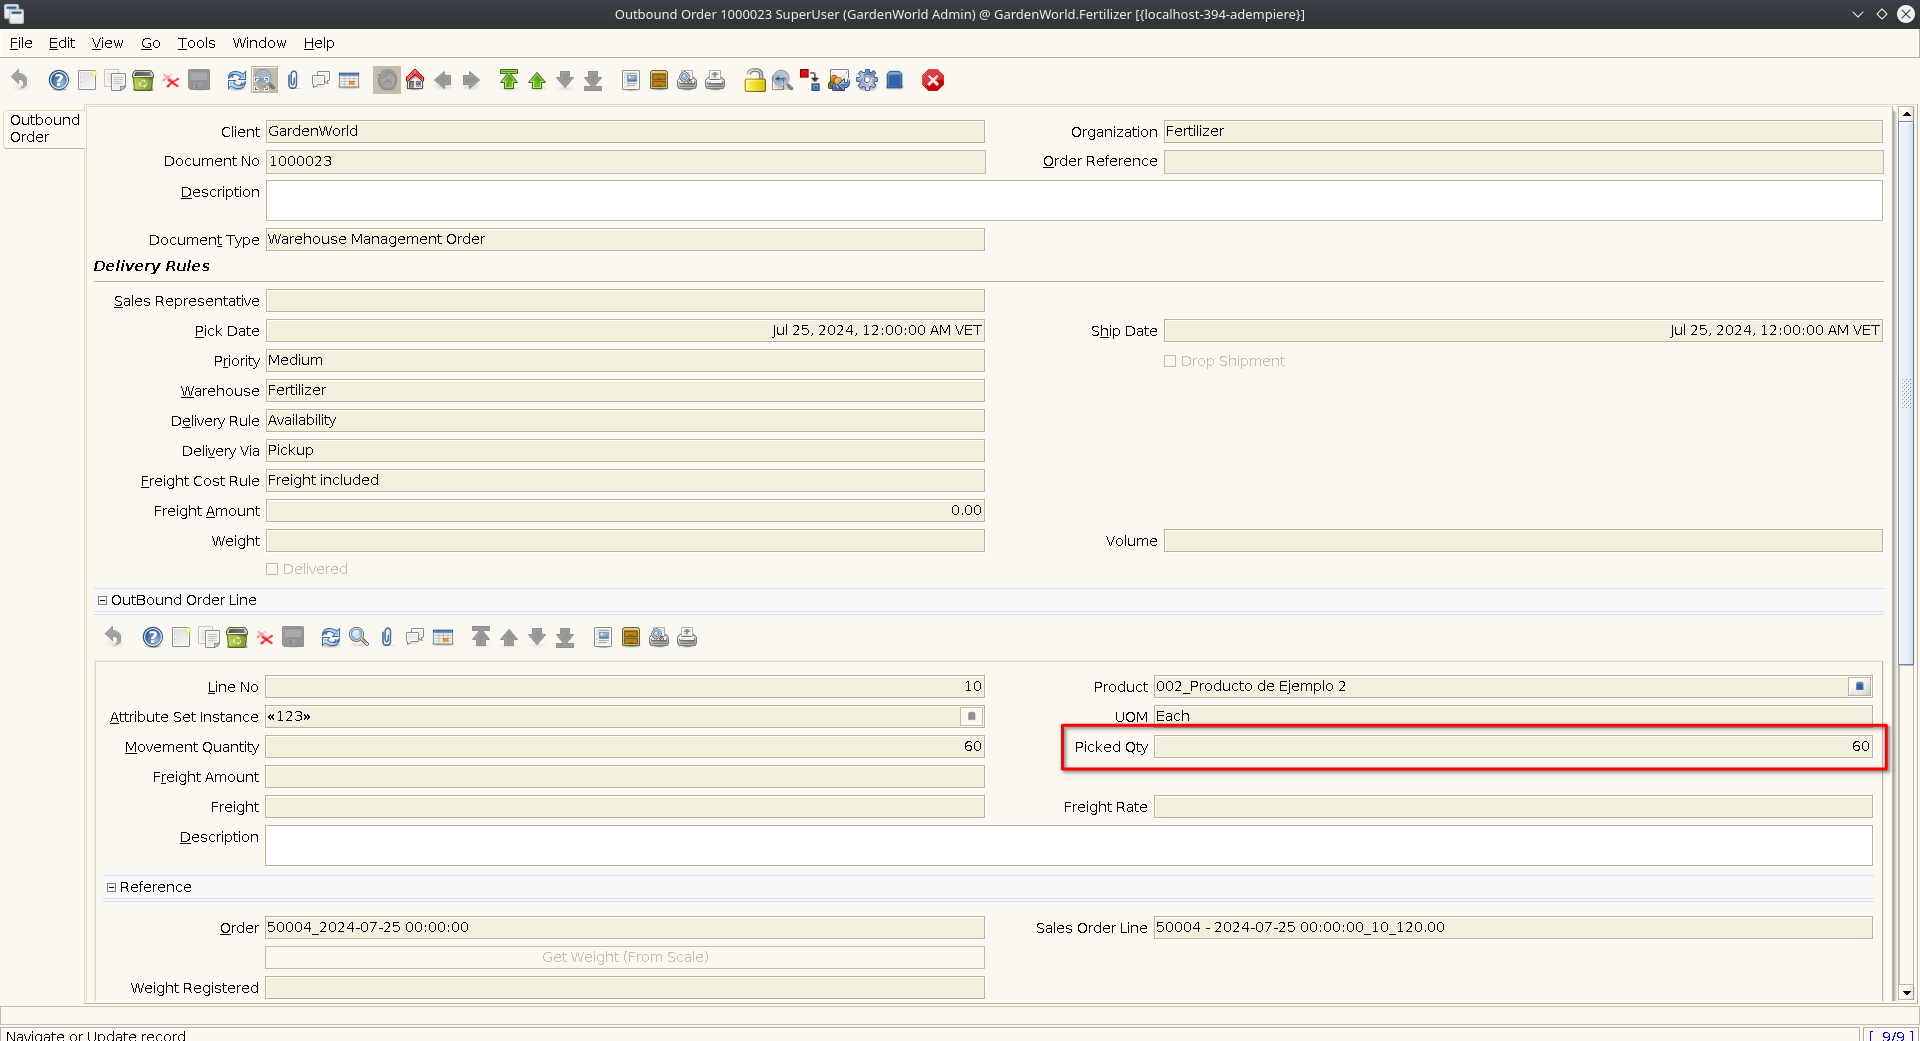Click Print icon in main toolbar

(x=715, y=80)
